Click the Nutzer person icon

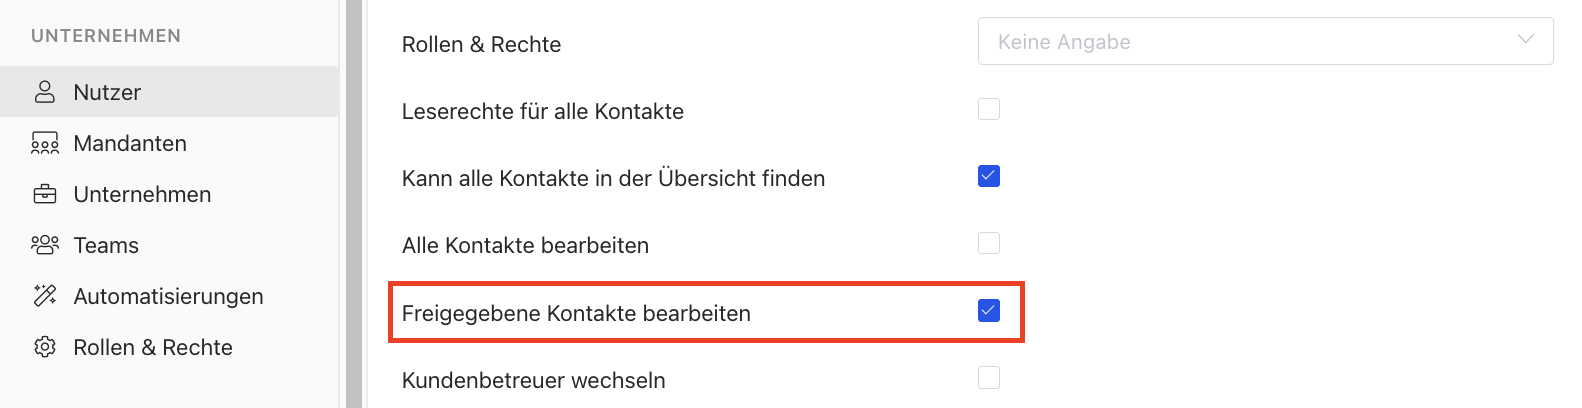[x=45, y=92]
